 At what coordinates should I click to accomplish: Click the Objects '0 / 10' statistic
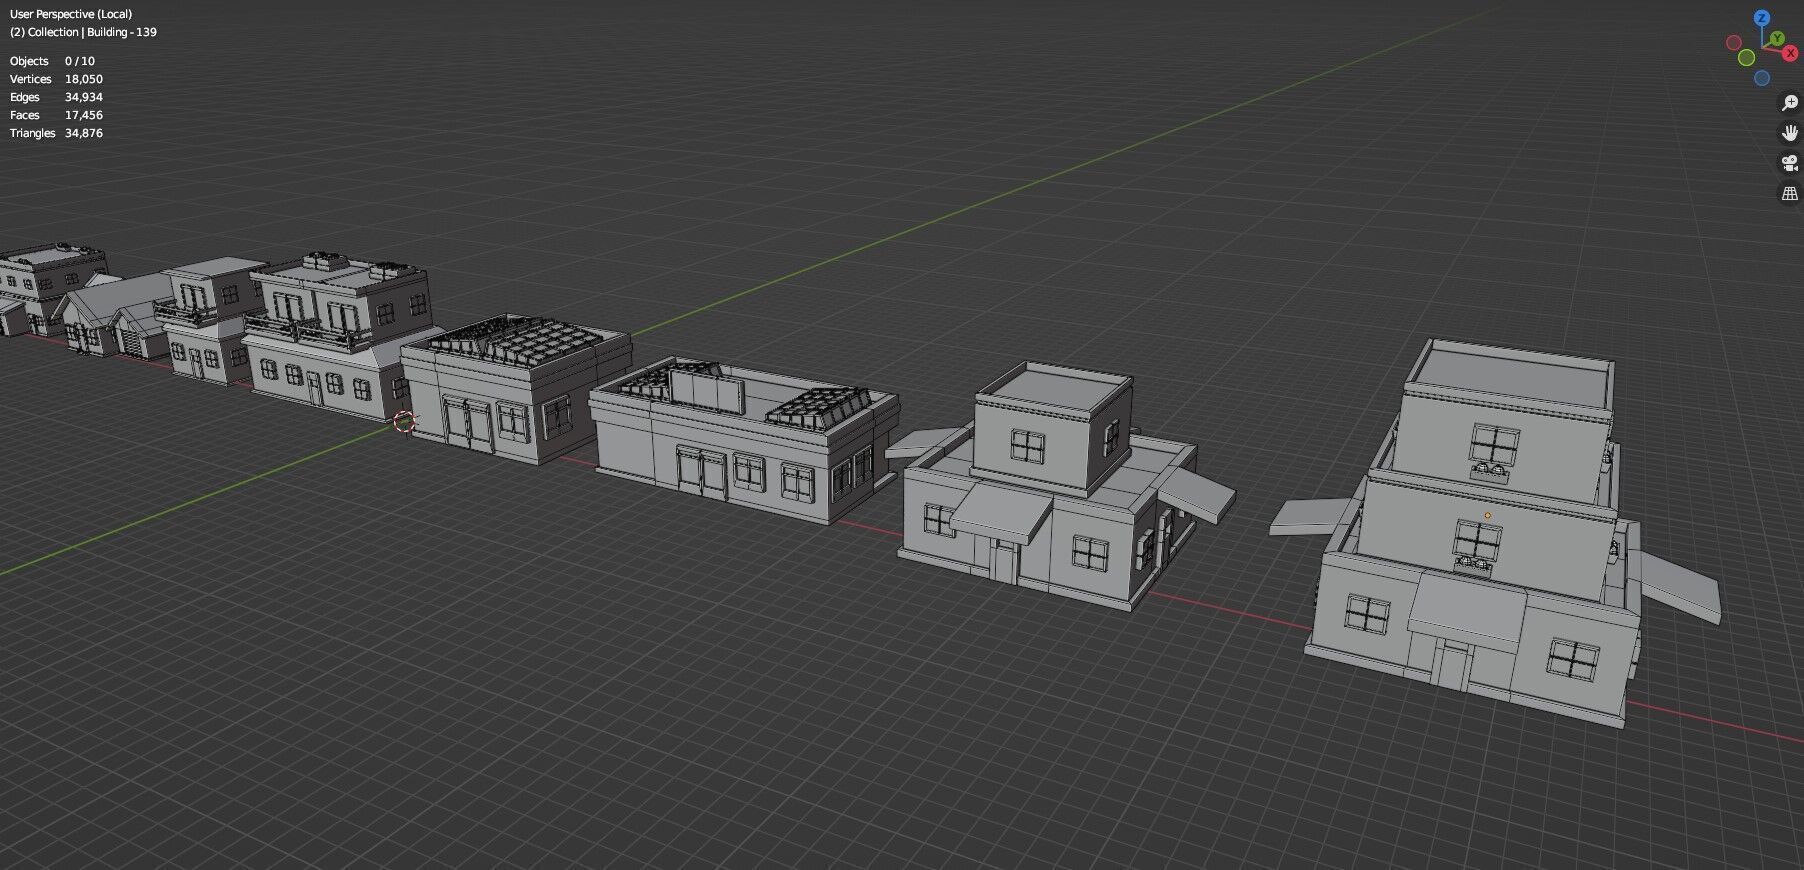[x=80, y=61]
